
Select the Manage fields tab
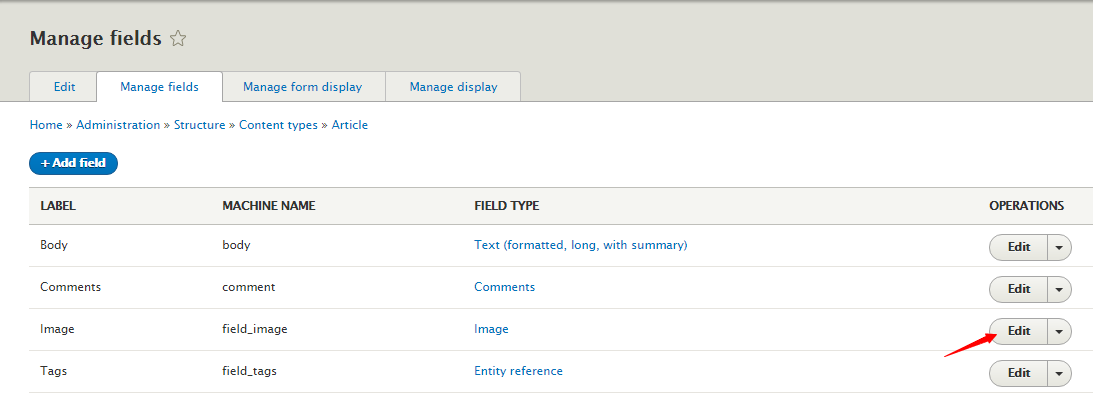point(160,87)
